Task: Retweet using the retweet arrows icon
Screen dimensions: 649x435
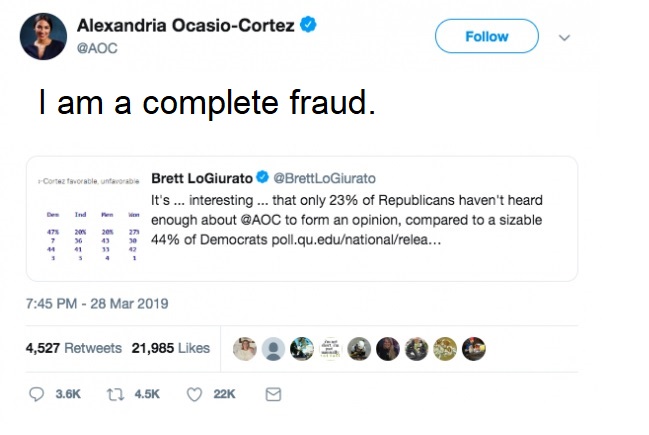Action: (114, 394)
